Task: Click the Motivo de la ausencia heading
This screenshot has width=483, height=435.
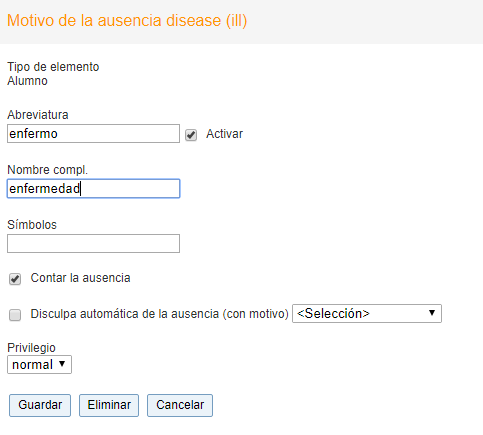Action: pyautogui.click(x=127, y=21)
